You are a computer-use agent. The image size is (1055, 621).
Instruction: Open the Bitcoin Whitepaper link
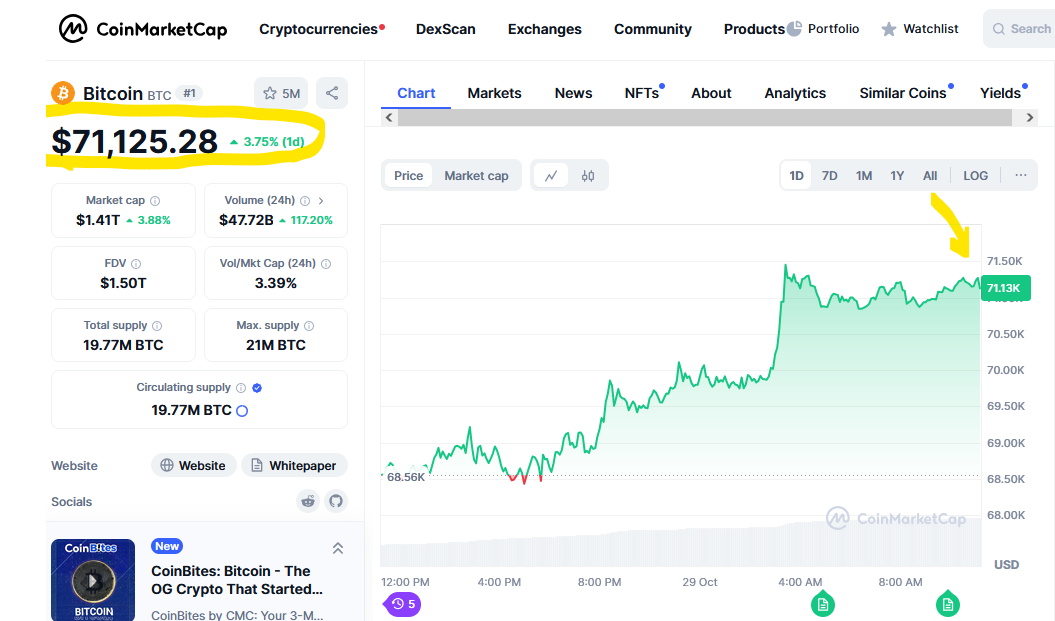coord(294,466)
